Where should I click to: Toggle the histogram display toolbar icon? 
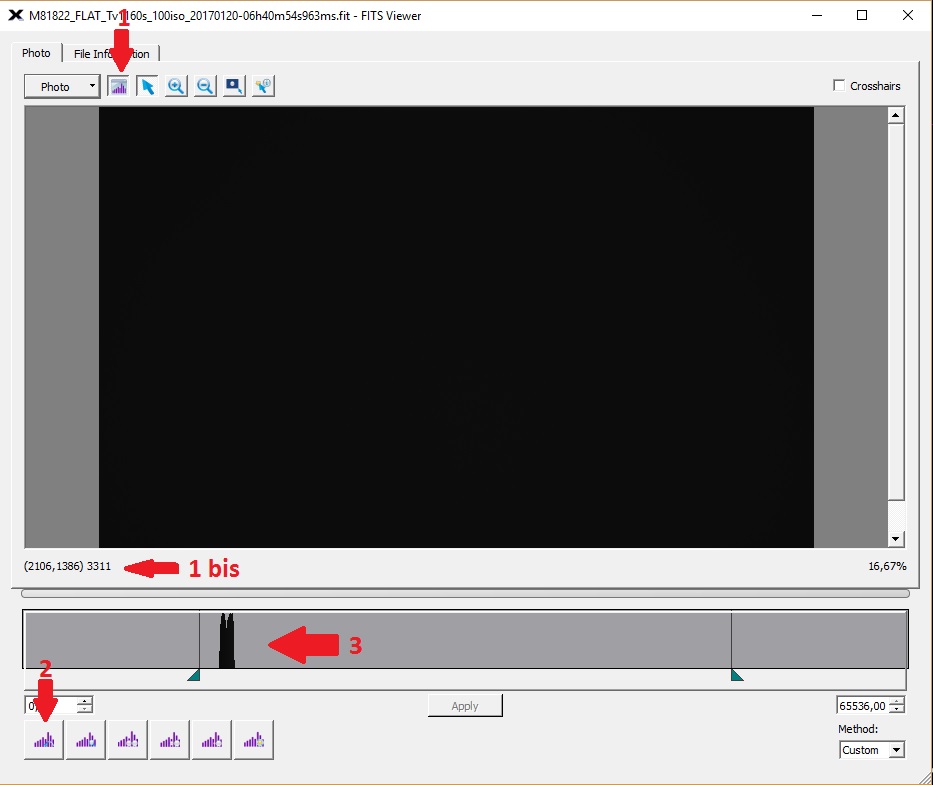(119, 87)
